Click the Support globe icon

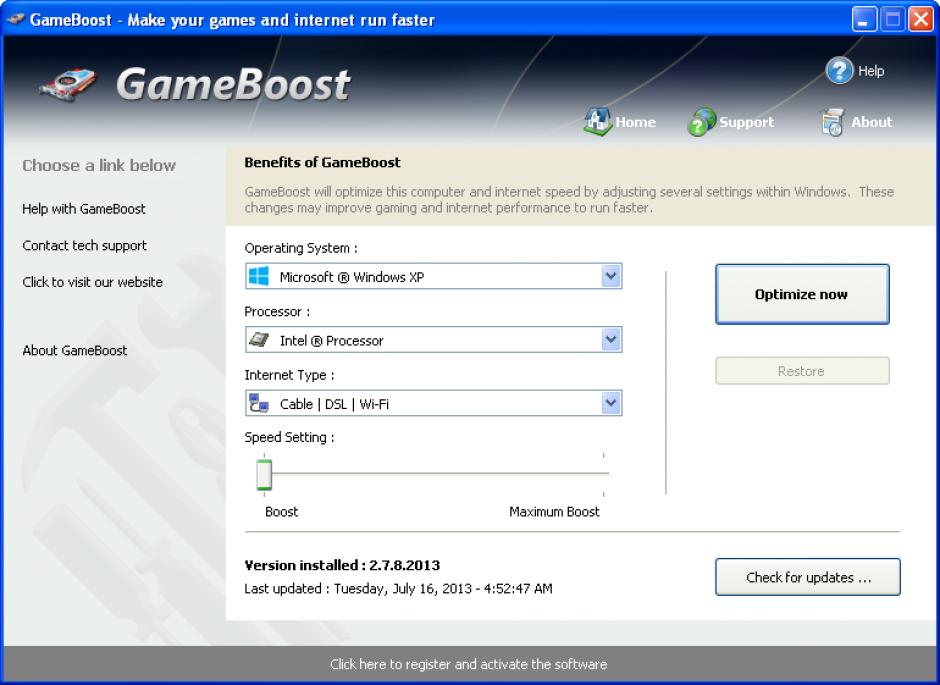point(701,122)
